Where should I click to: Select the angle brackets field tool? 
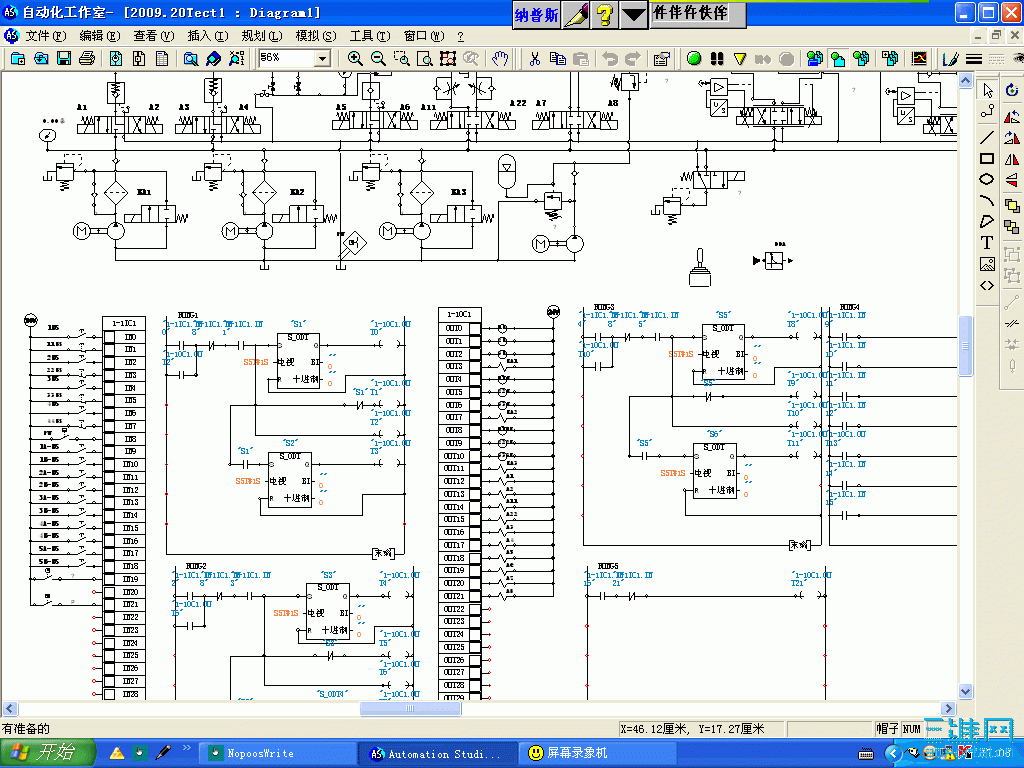tap(987, 285)
